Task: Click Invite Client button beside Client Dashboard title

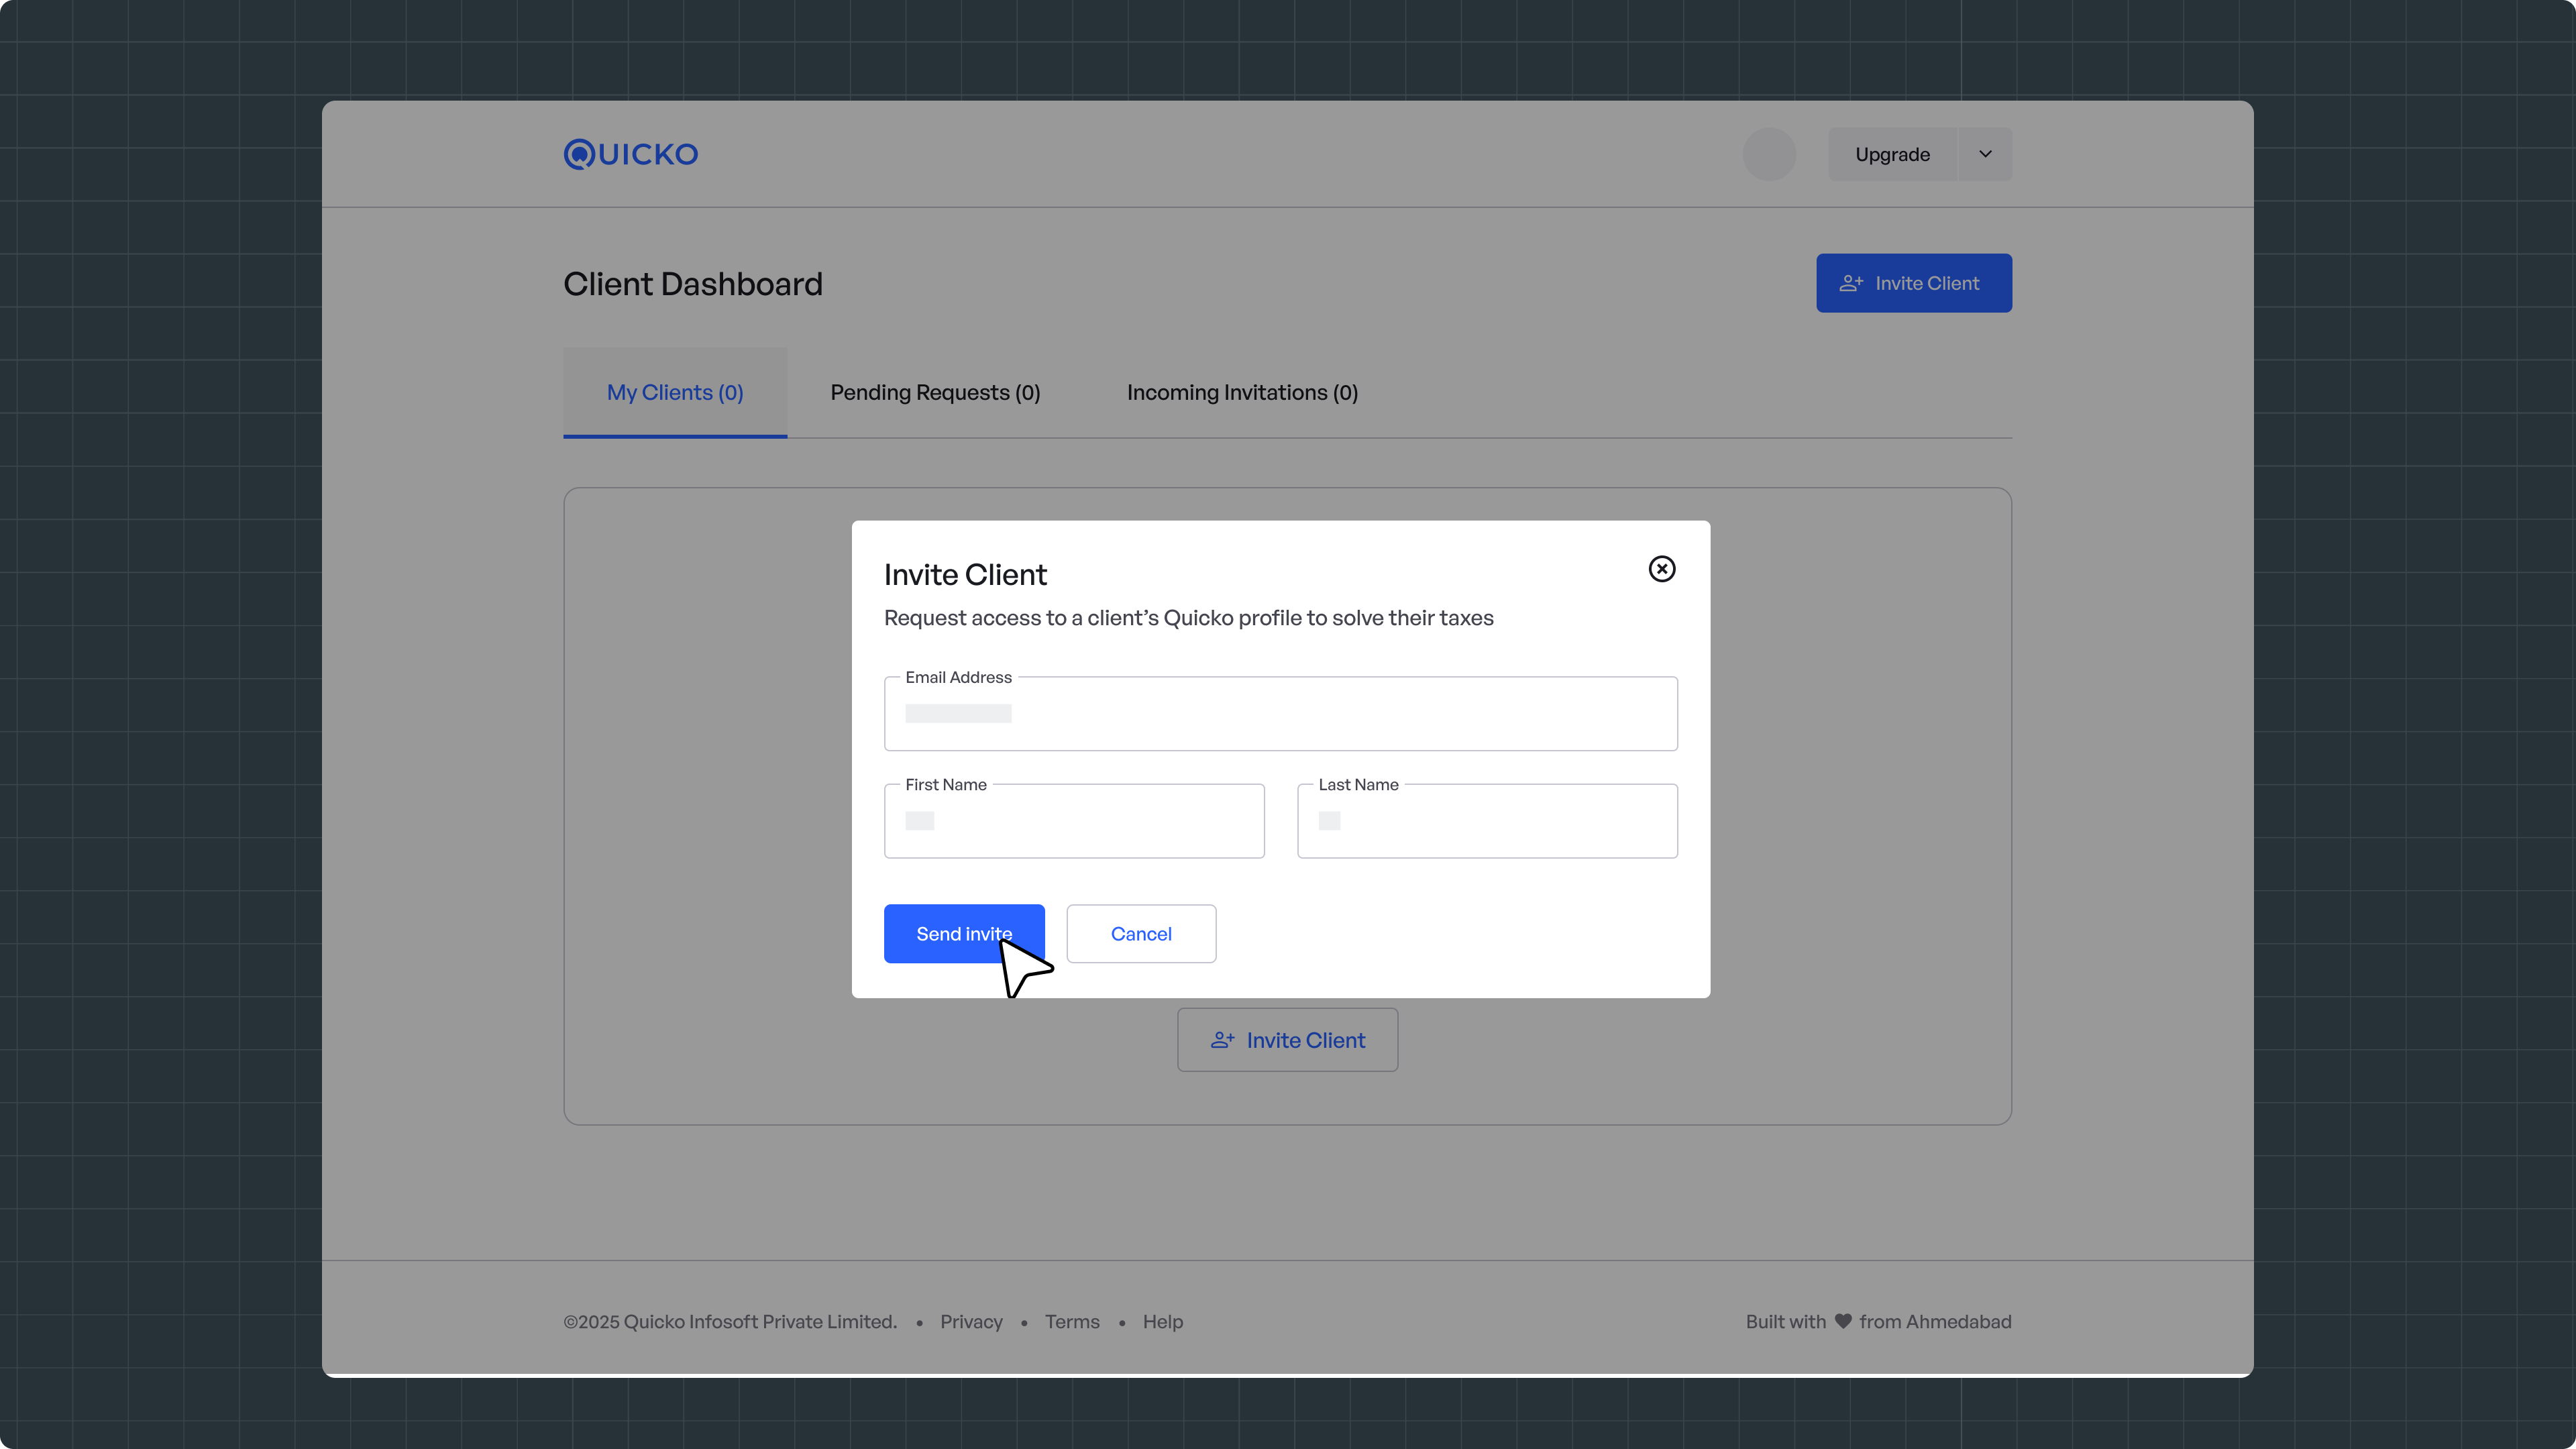Action: 1914,283
